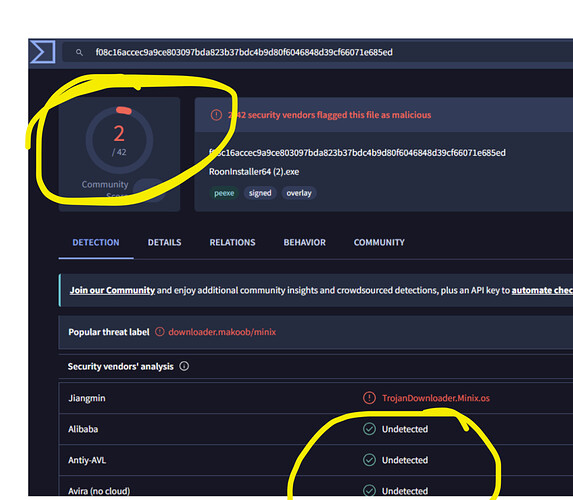Click the VirusTotal sigma logo

[42, 52]
